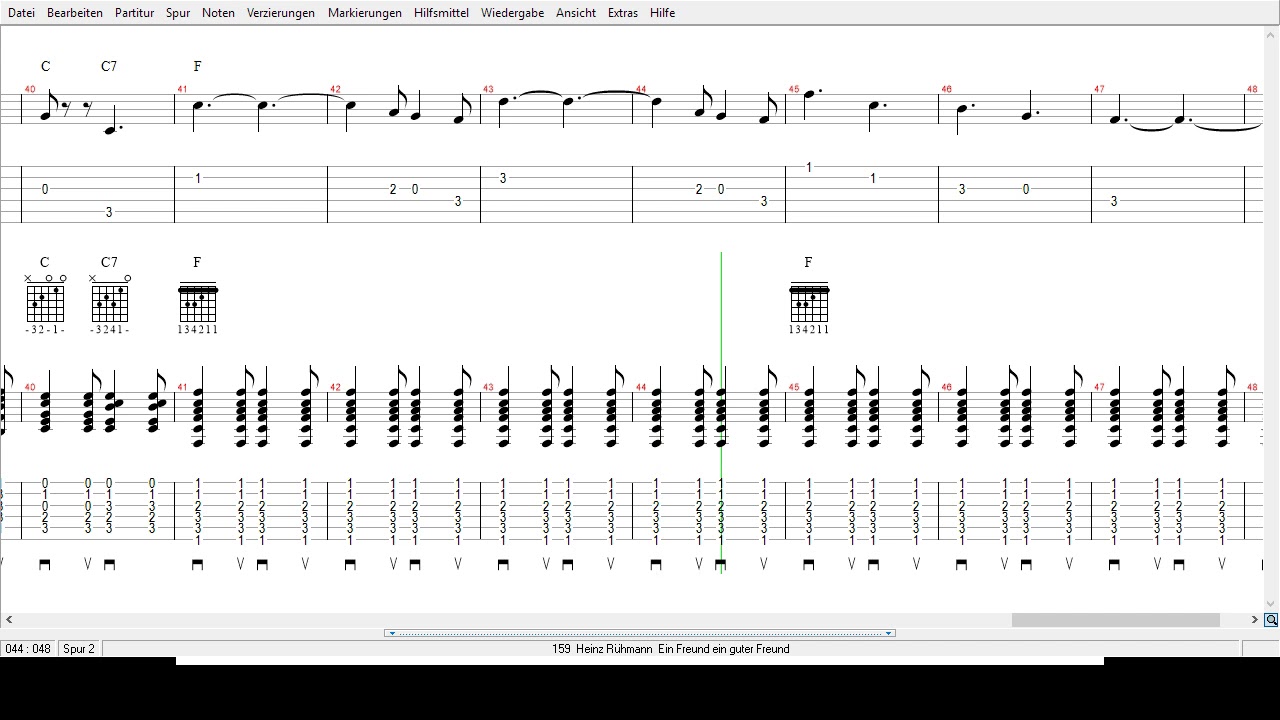Click the song title in status bar
This screenshot has height=720, width=1280.
[671, 649]
